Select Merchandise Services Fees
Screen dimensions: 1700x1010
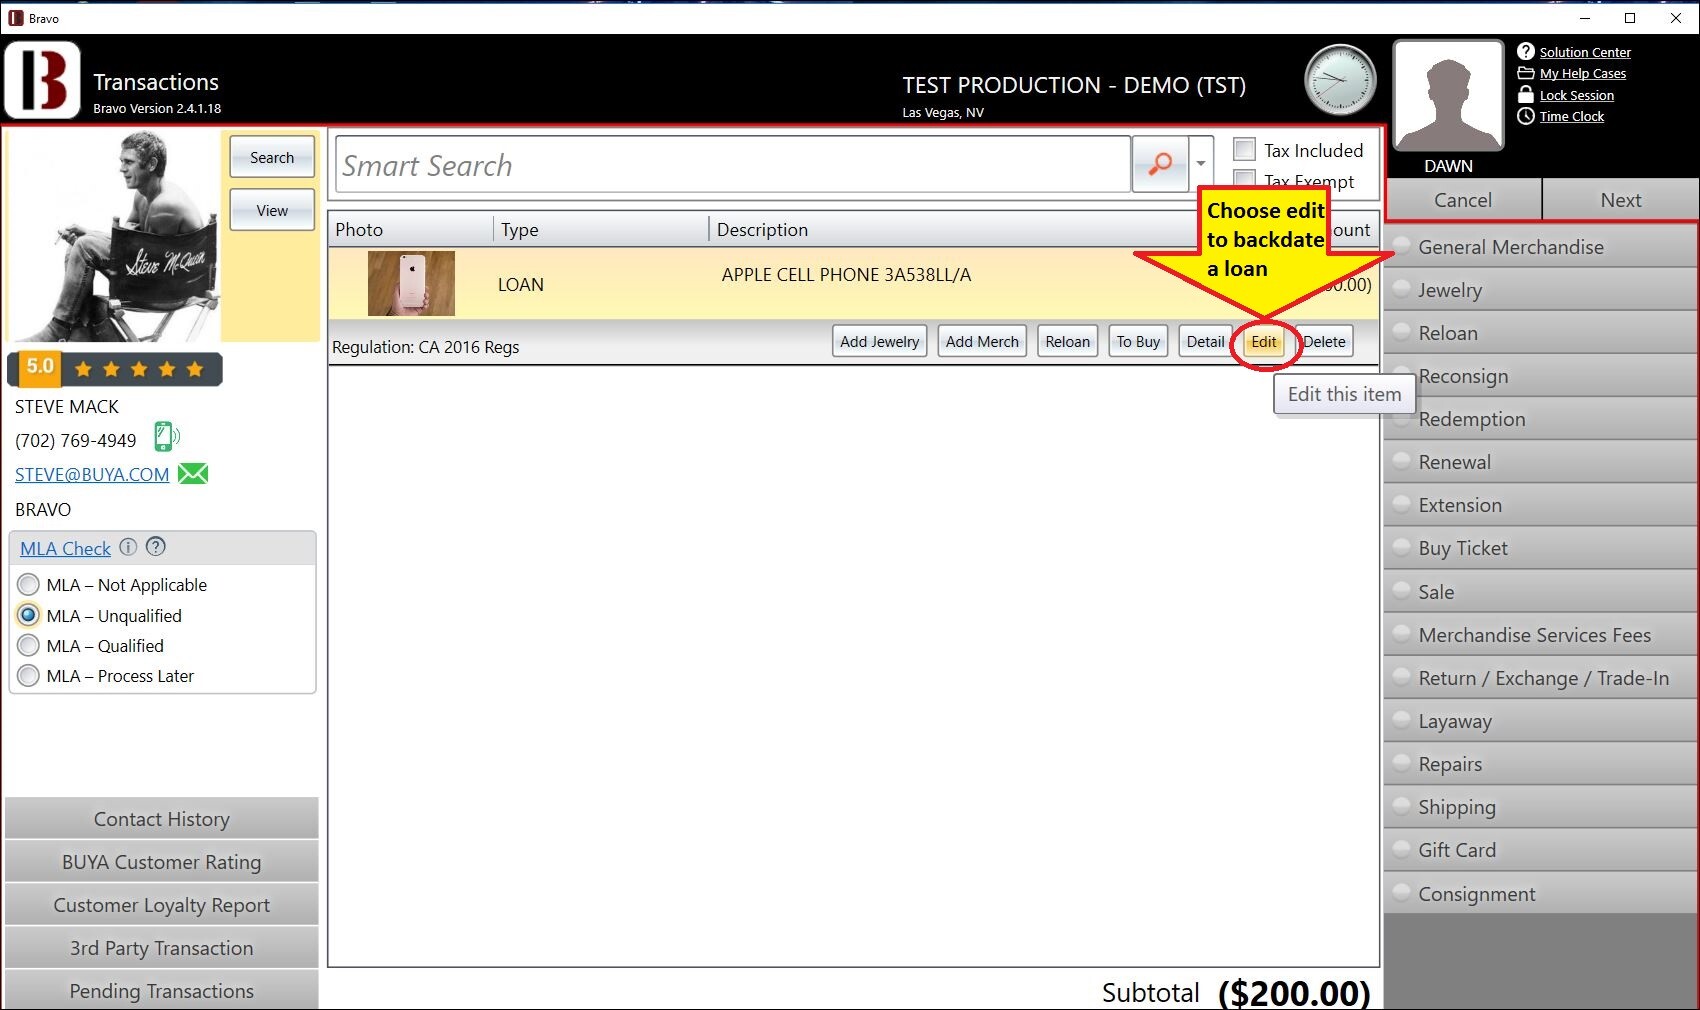coord(1541,635)
